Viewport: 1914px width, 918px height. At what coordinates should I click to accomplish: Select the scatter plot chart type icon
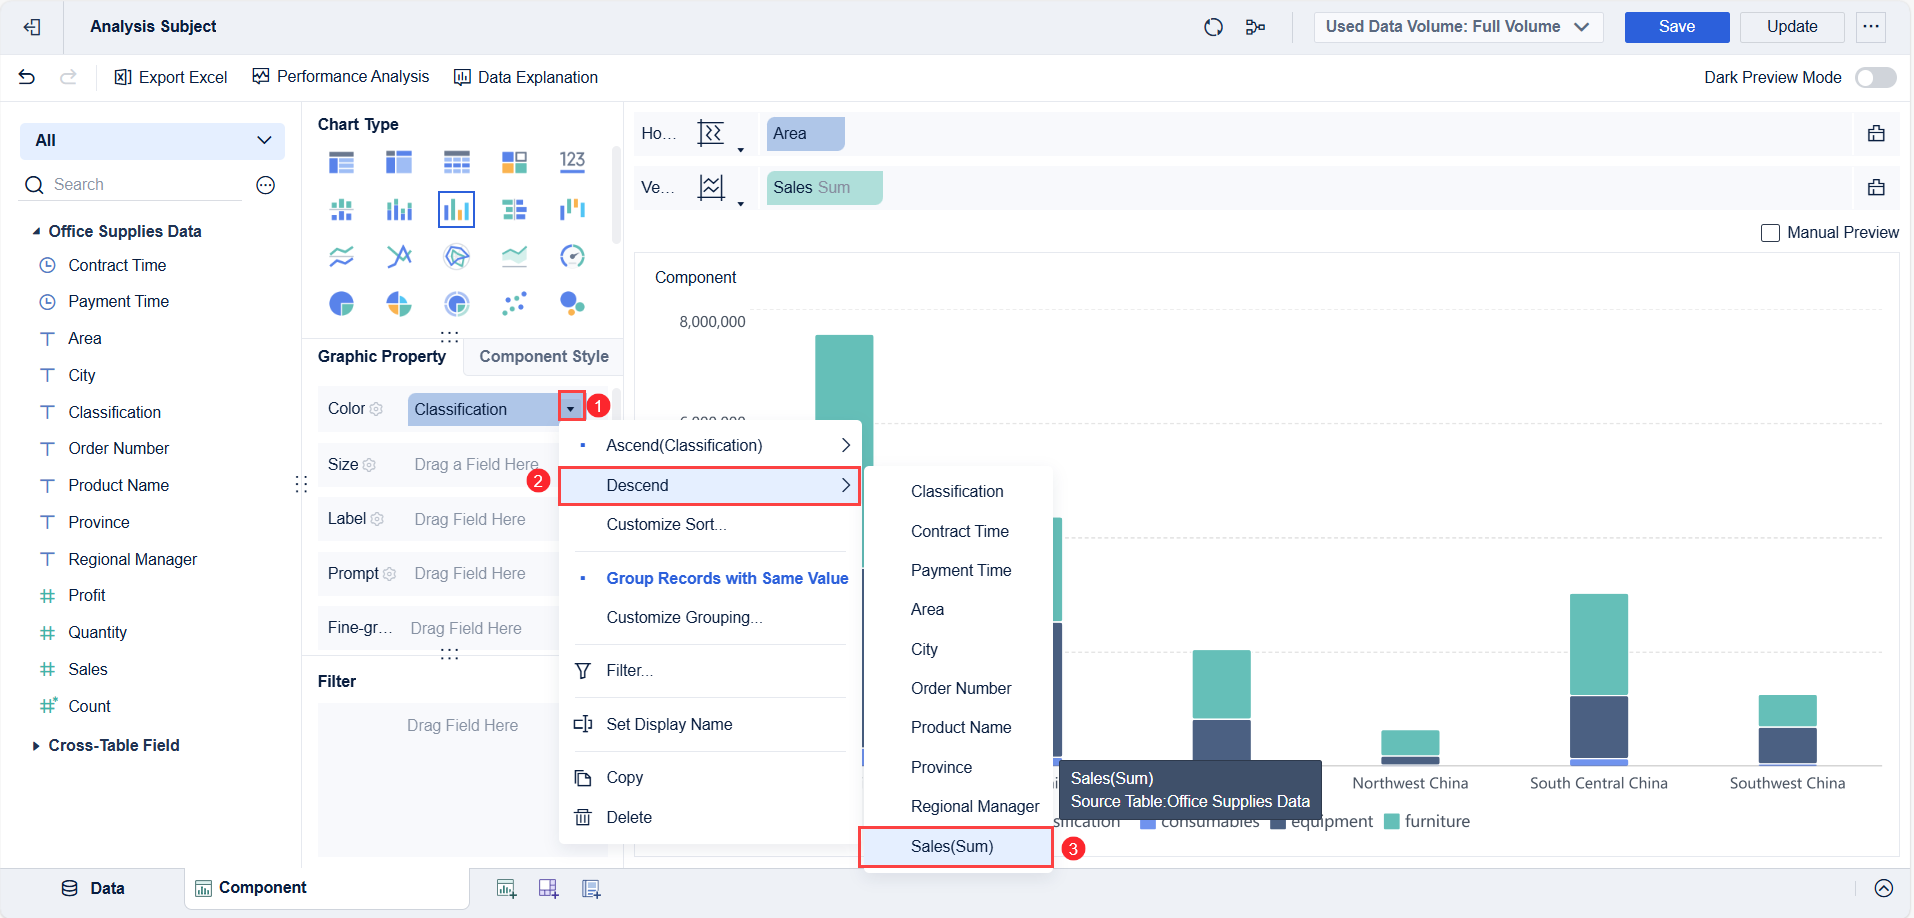point(514,303)
